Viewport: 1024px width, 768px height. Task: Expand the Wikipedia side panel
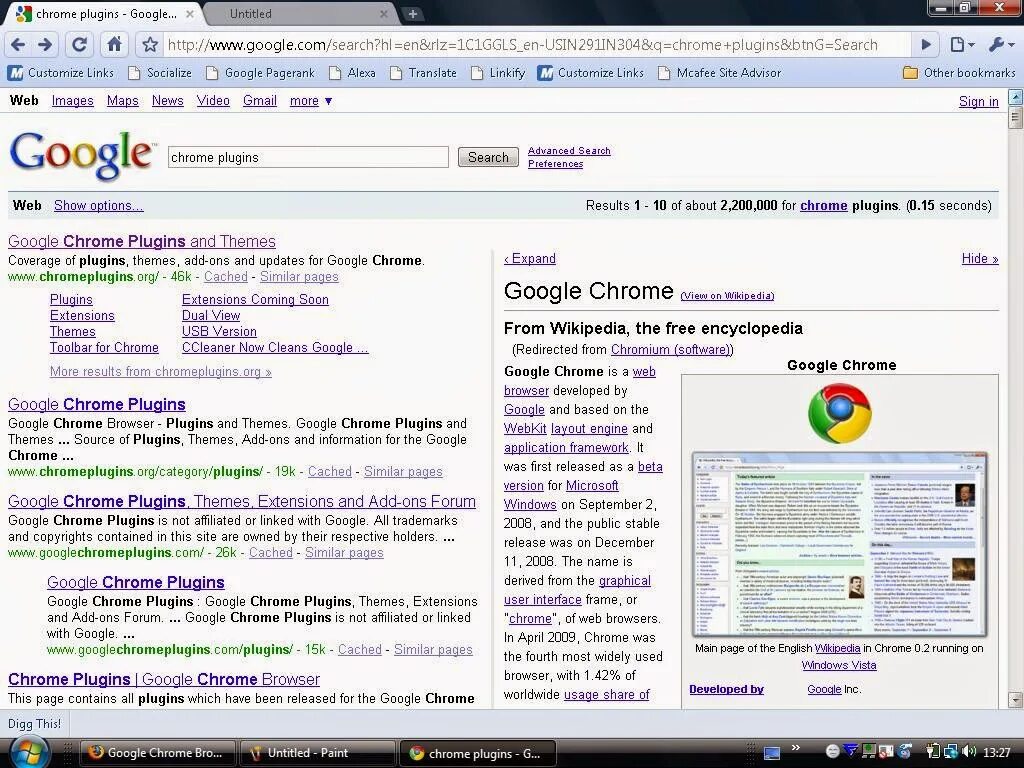tap(530, 259)
